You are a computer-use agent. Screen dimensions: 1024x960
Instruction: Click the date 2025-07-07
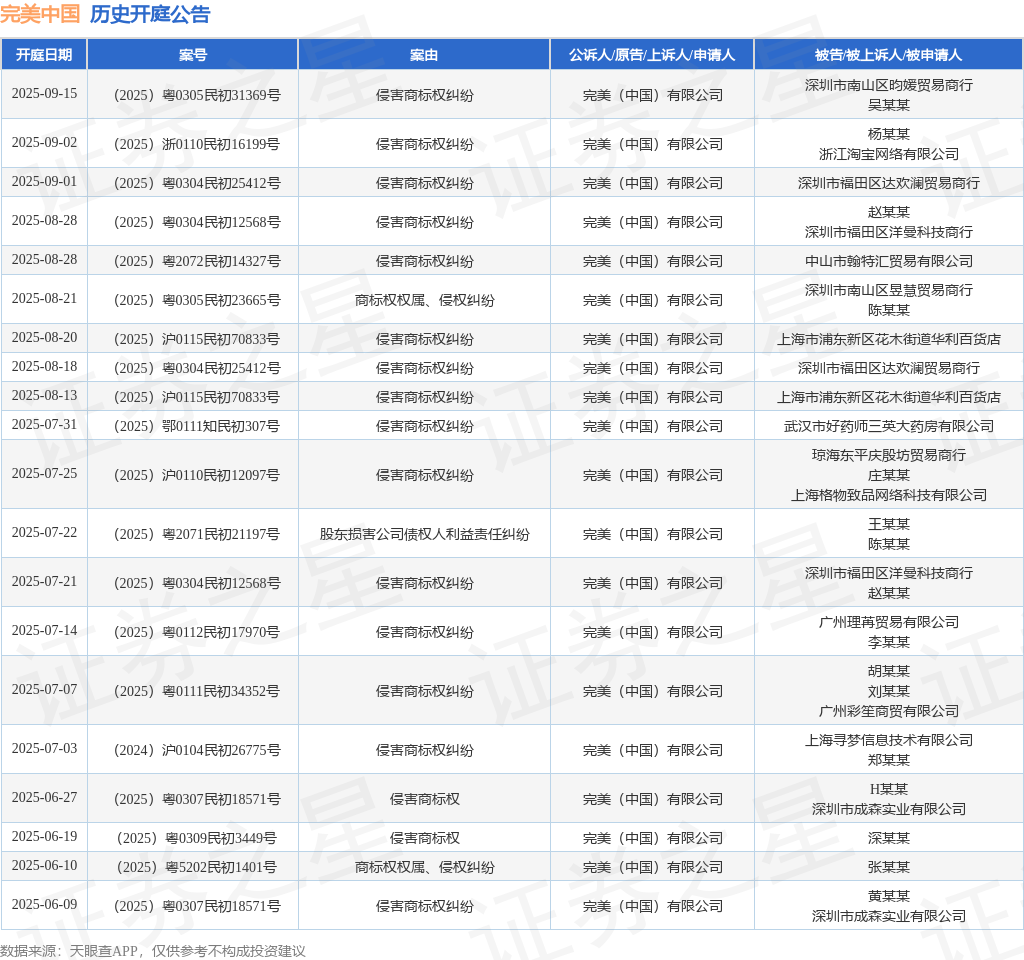pos(44,689)
